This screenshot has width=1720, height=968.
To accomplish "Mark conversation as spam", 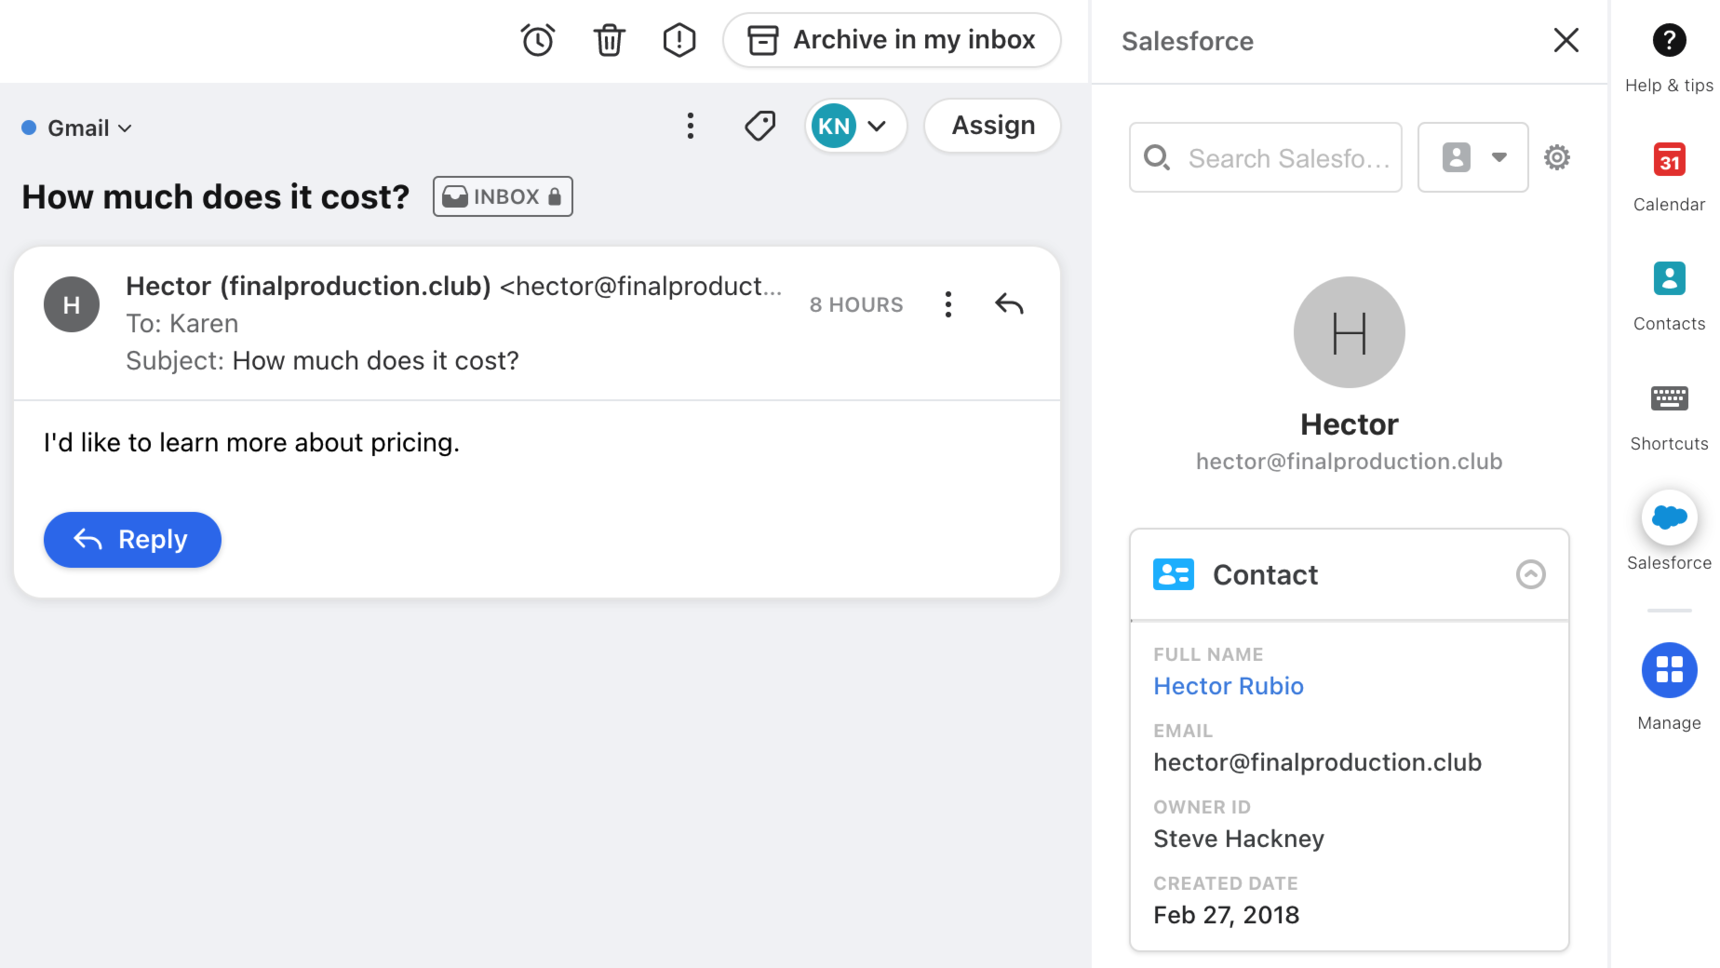I will pyautogui.click(x=679, y=40).
